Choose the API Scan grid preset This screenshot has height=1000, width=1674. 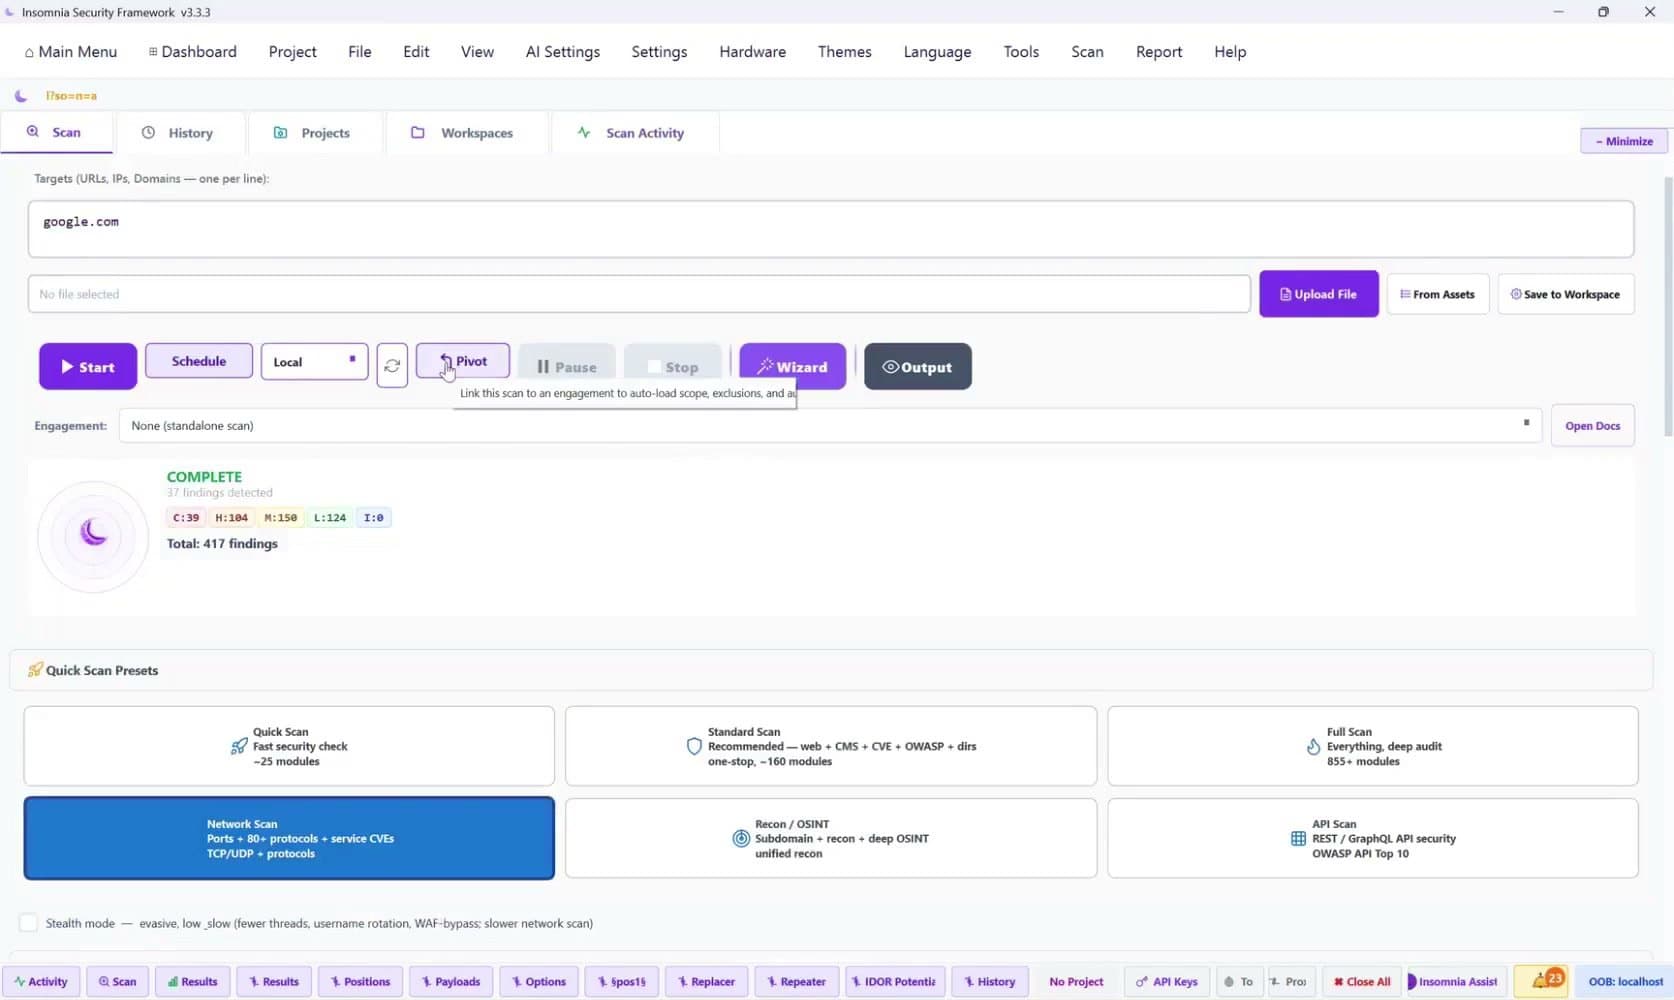pyautogui.click(x=1373, y=838)
